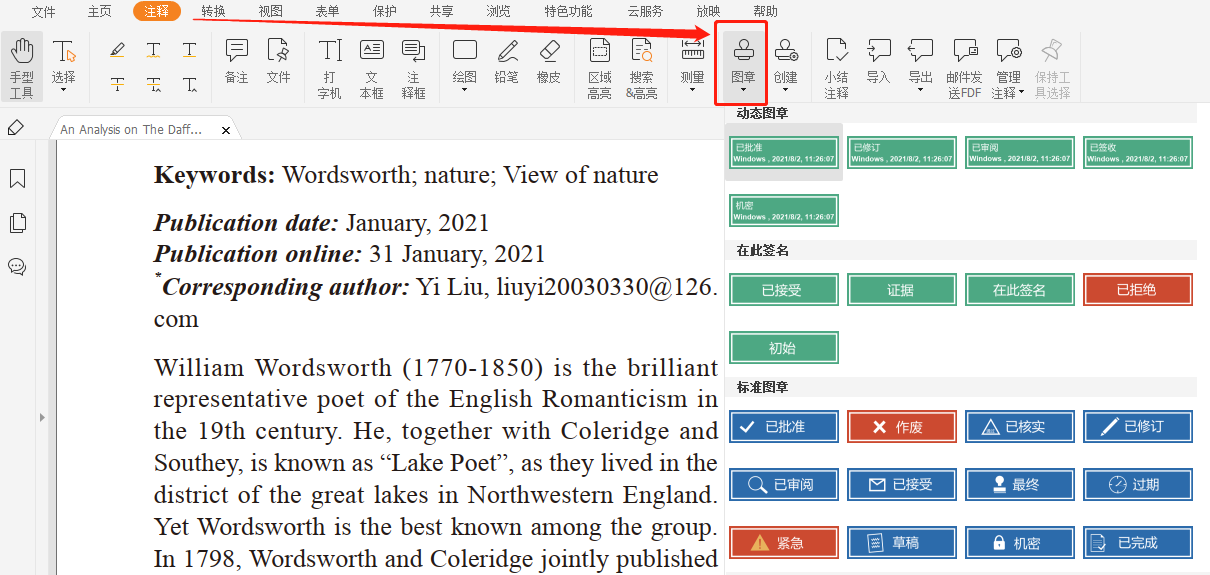
Task: Close the An Analysis on The Daff... tab
Action: coord(226,130)
